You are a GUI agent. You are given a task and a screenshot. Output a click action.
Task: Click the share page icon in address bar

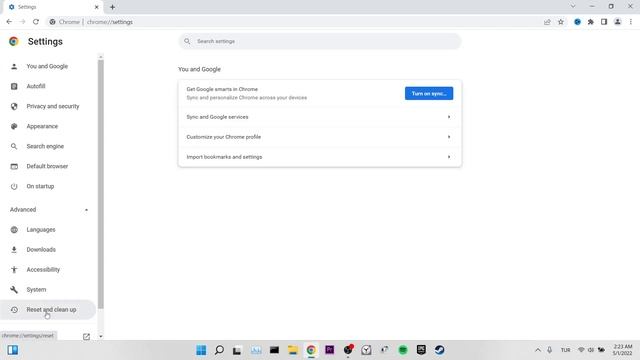(547, 22)
